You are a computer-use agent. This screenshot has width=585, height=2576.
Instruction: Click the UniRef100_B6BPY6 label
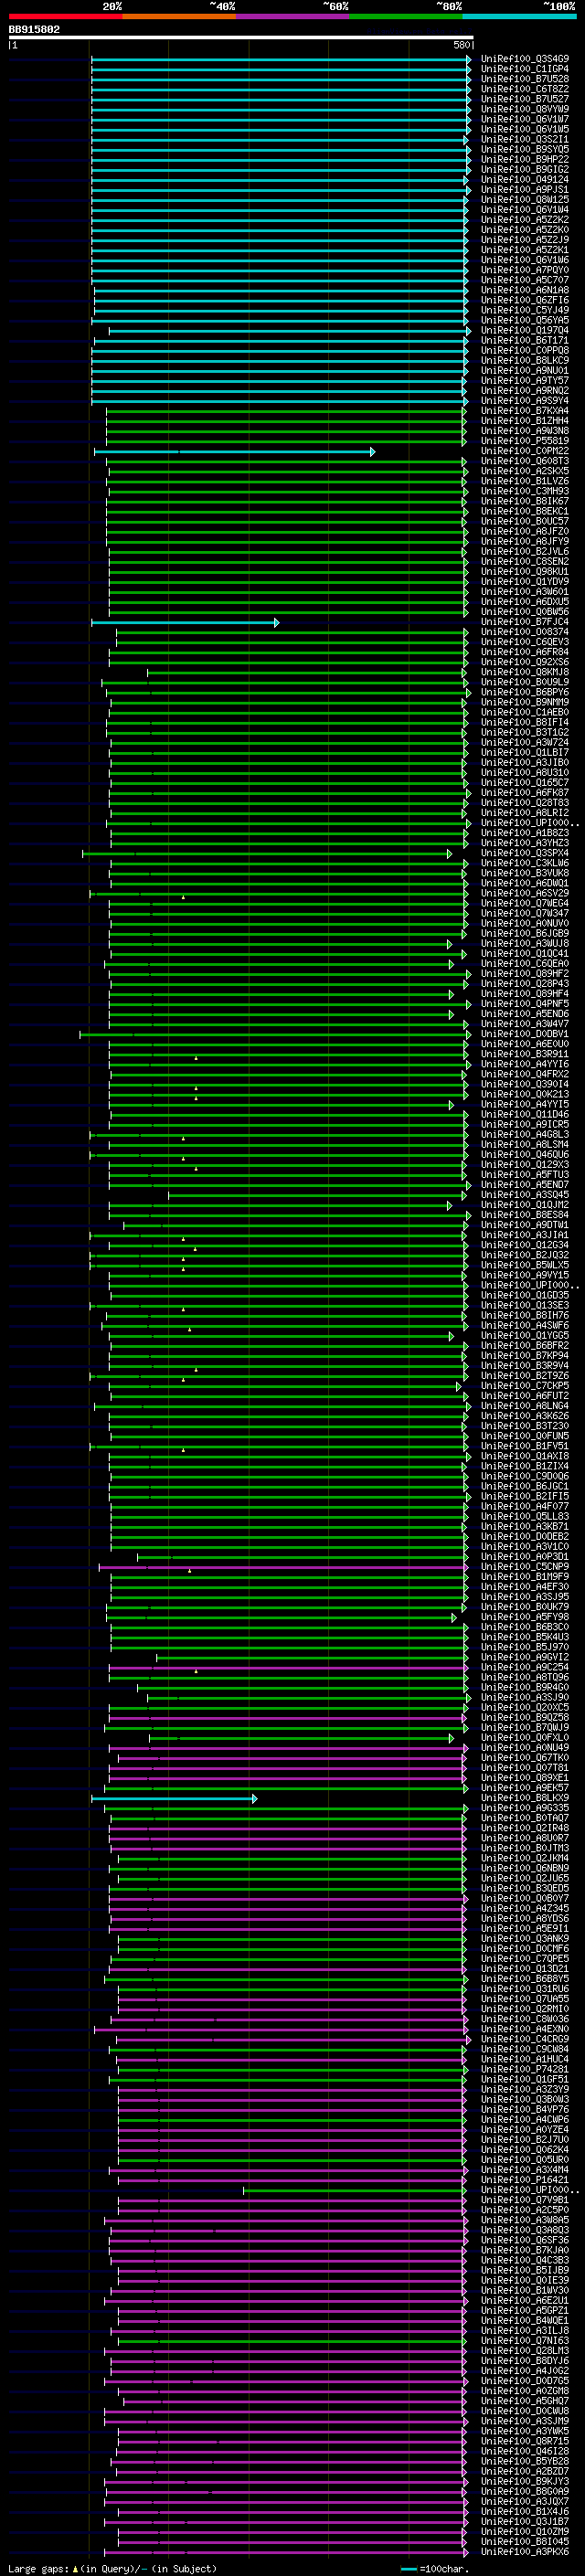524,693
